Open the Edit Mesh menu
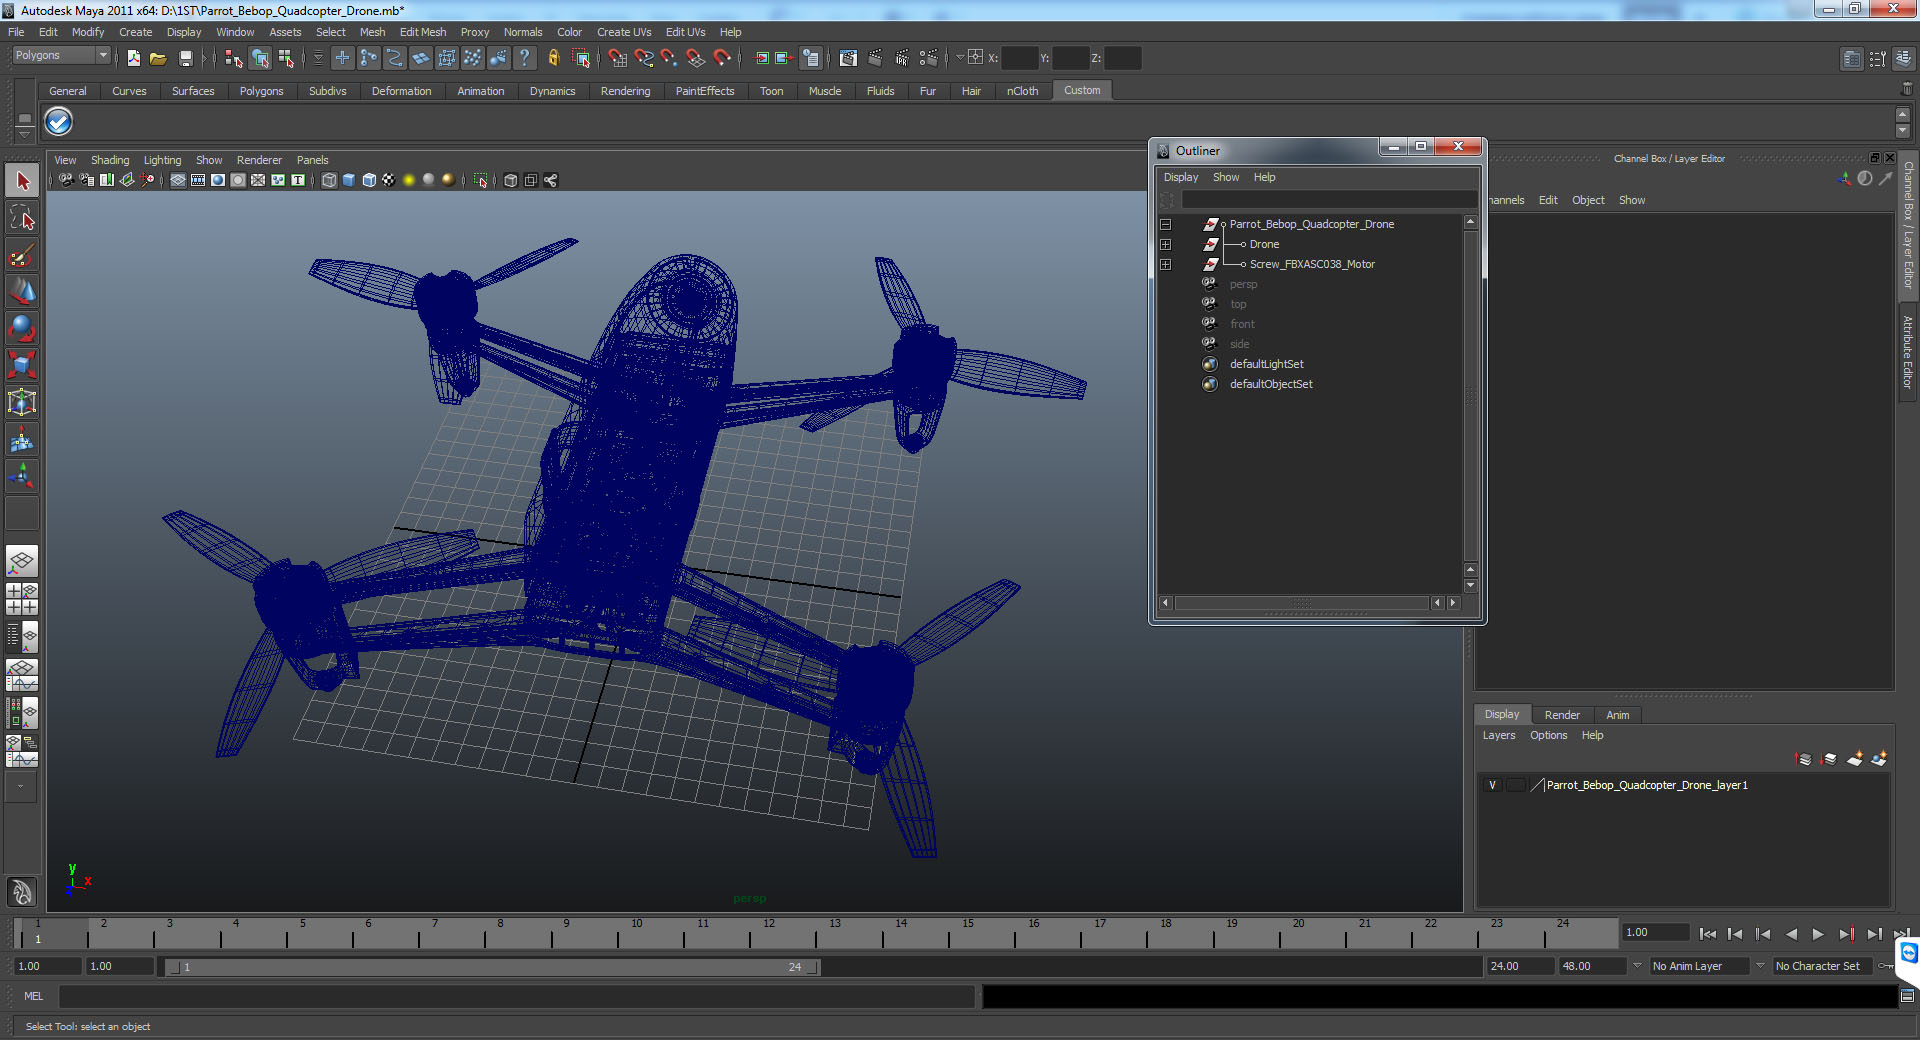 tap(423, 32)
